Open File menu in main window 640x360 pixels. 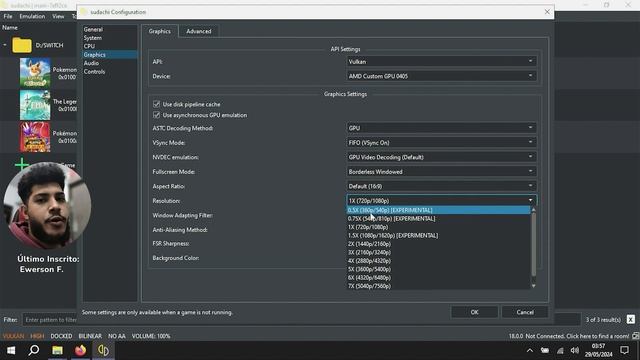point(8,16)
